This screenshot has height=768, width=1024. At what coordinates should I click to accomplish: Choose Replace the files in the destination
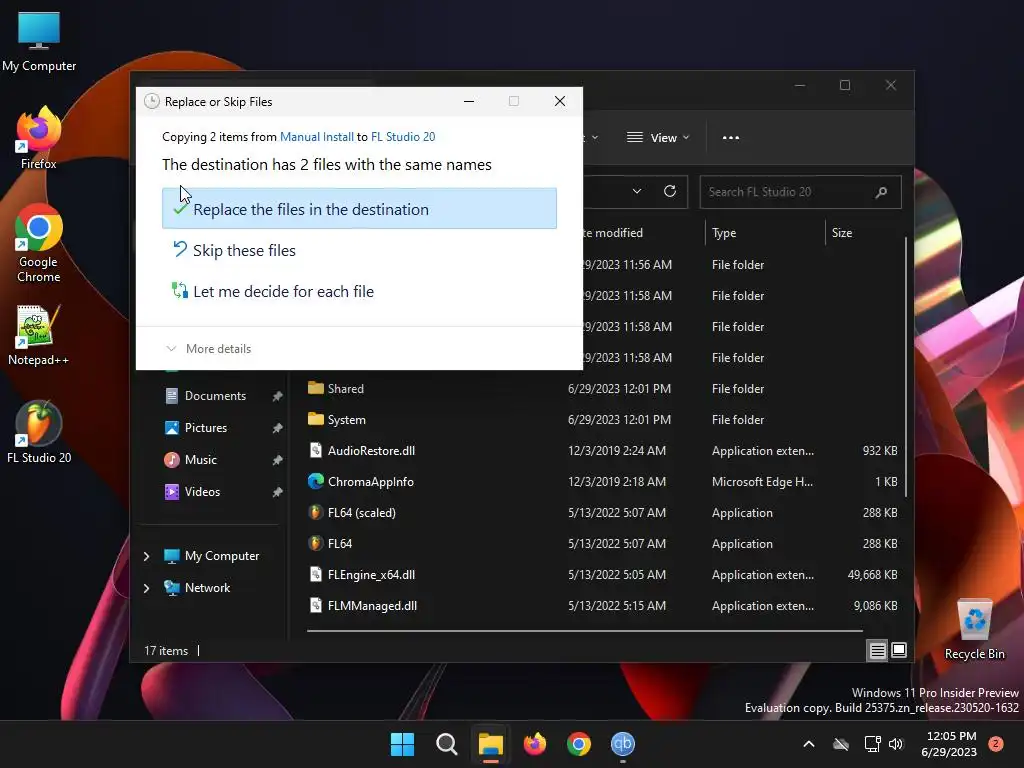click(359, 208)
